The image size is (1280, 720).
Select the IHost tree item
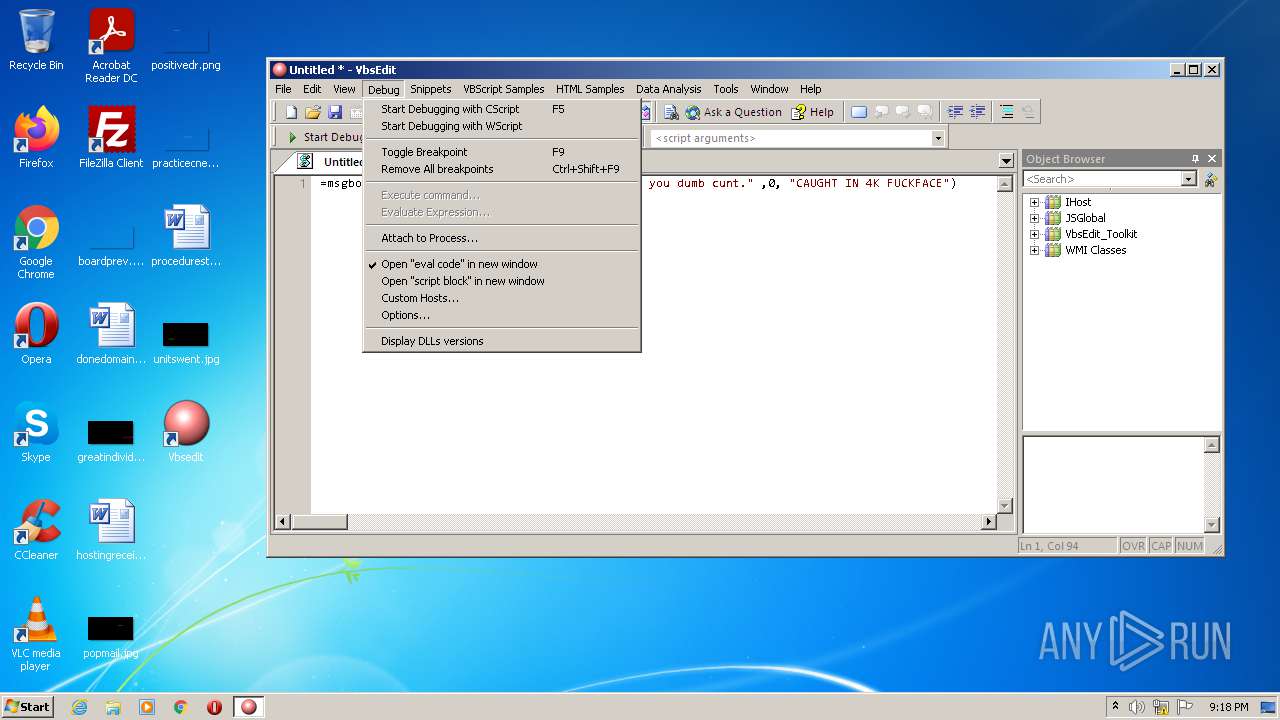(1078, 202)
